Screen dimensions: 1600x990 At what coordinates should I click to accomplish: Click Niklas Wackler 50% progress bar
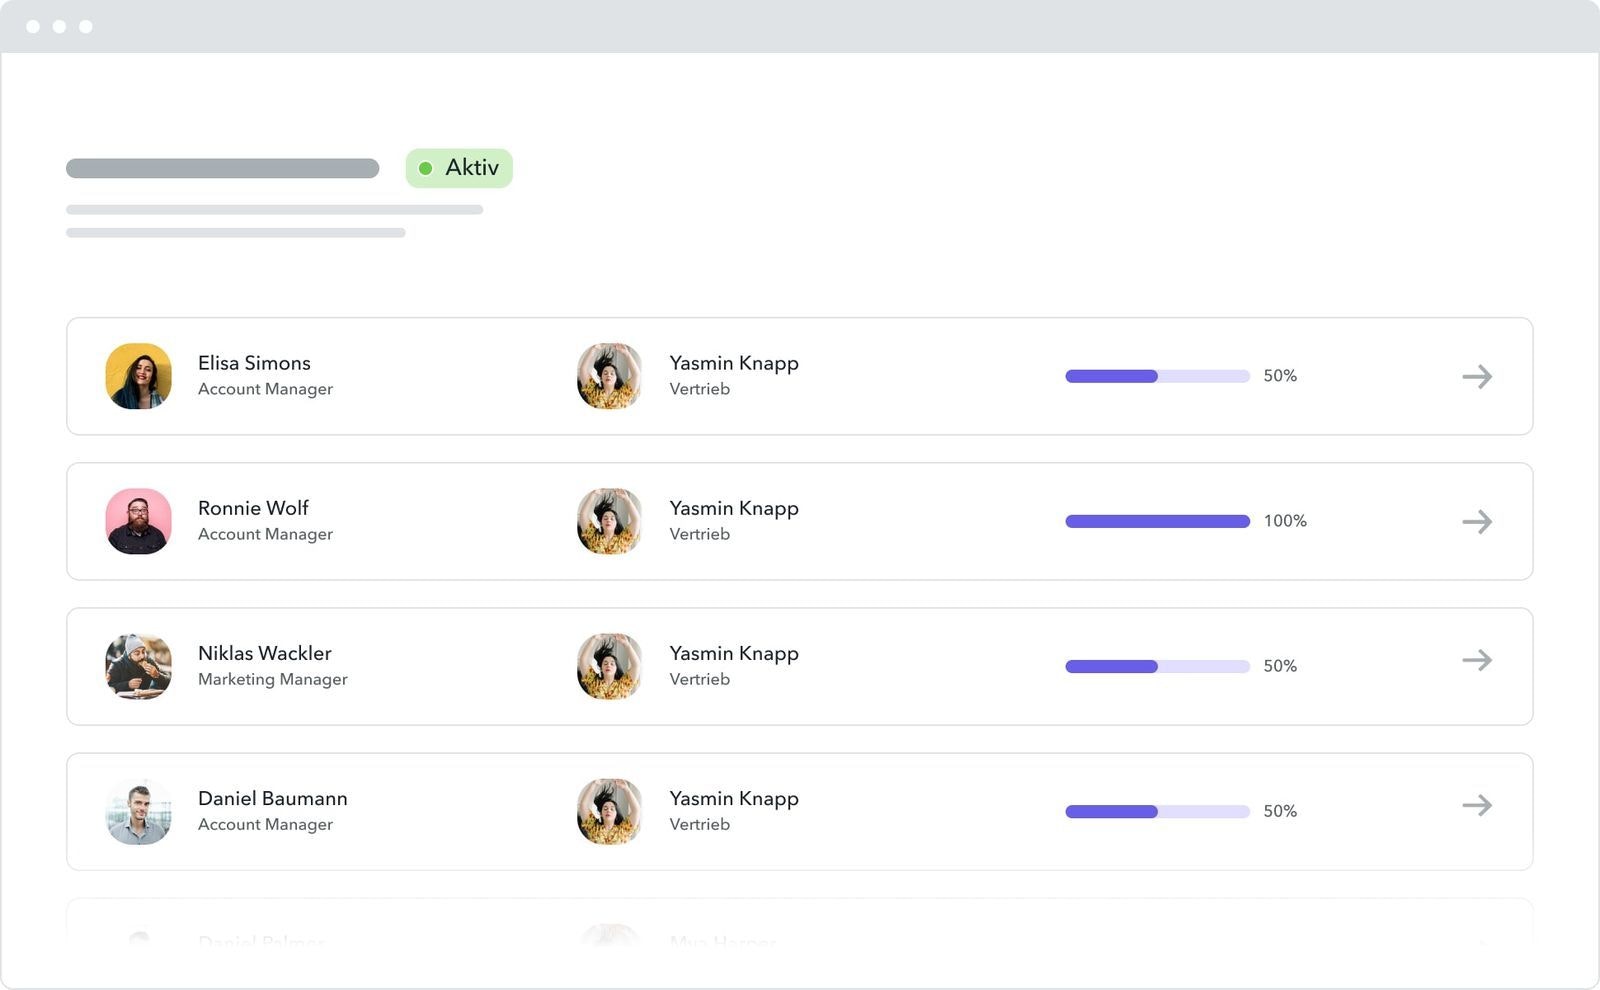pyautogui.click(x=1157, y=667)
